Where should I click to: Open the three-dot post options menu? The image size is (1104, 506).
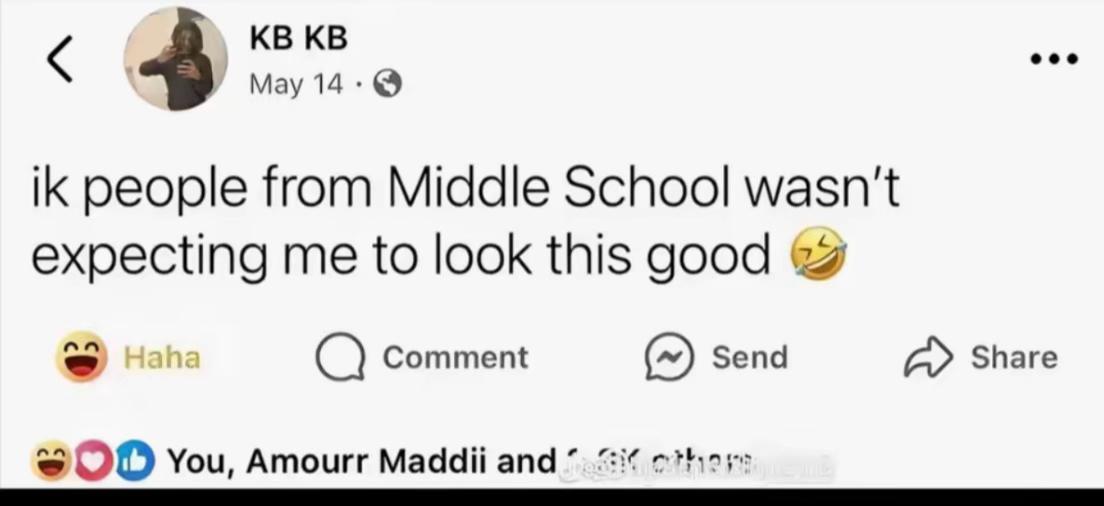(1053, 59)
